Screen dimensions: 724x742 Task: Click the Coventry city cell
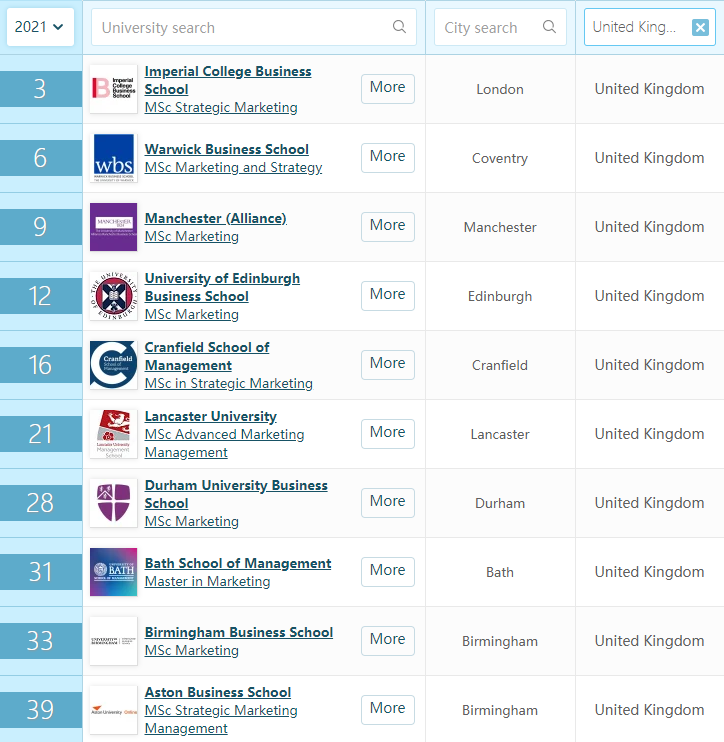coord(500,159)
